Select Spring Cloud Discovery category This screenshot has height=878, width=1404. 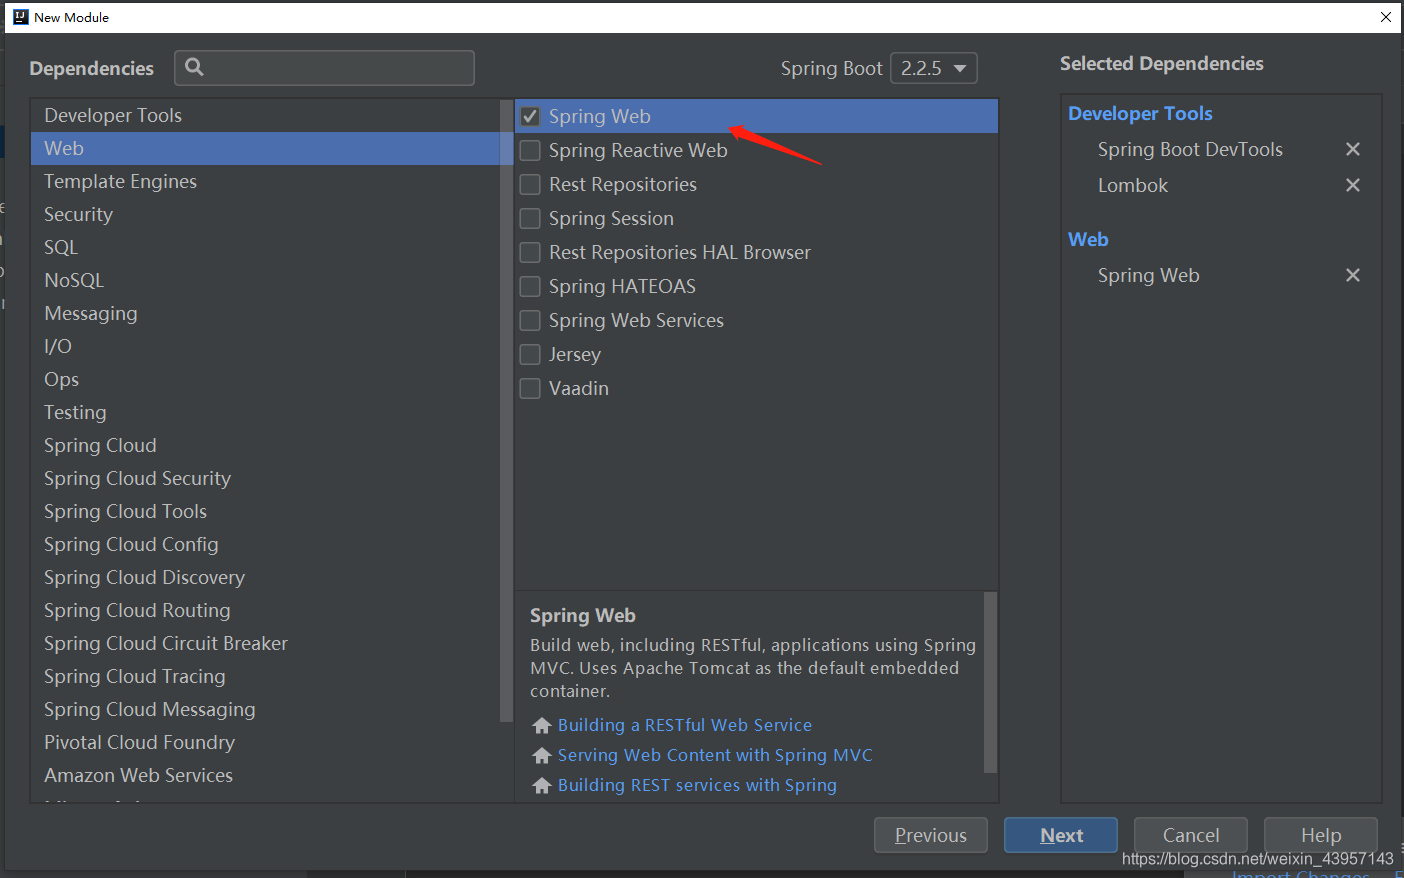[x=265, y=577]
